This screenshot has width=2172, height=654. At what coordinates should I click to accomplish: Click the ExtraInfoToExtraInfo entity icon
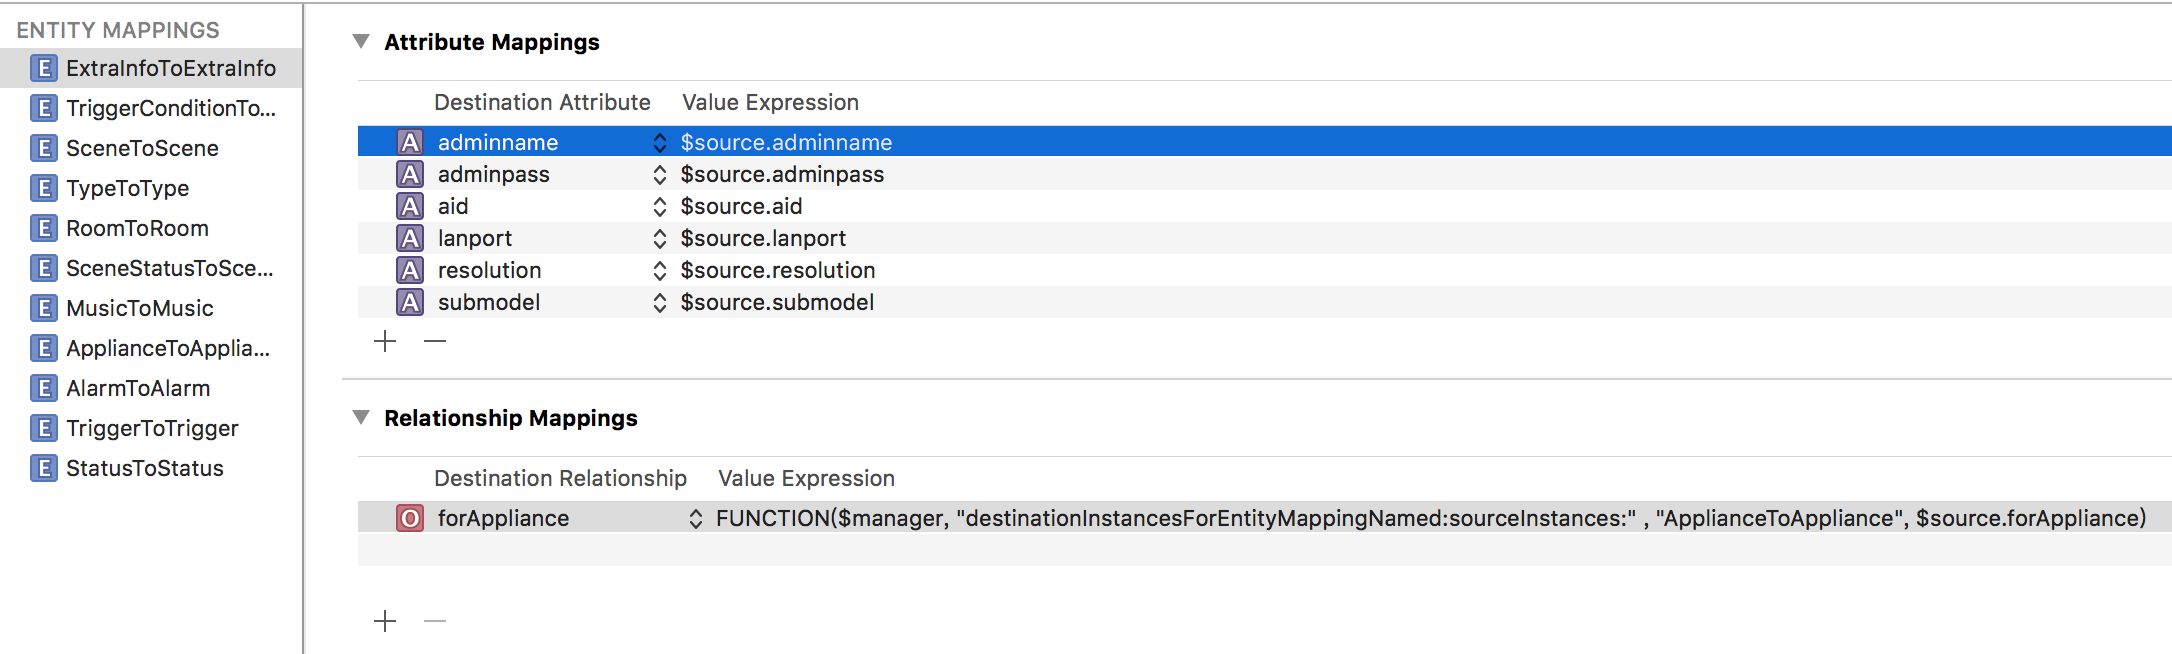pos(43,68)
